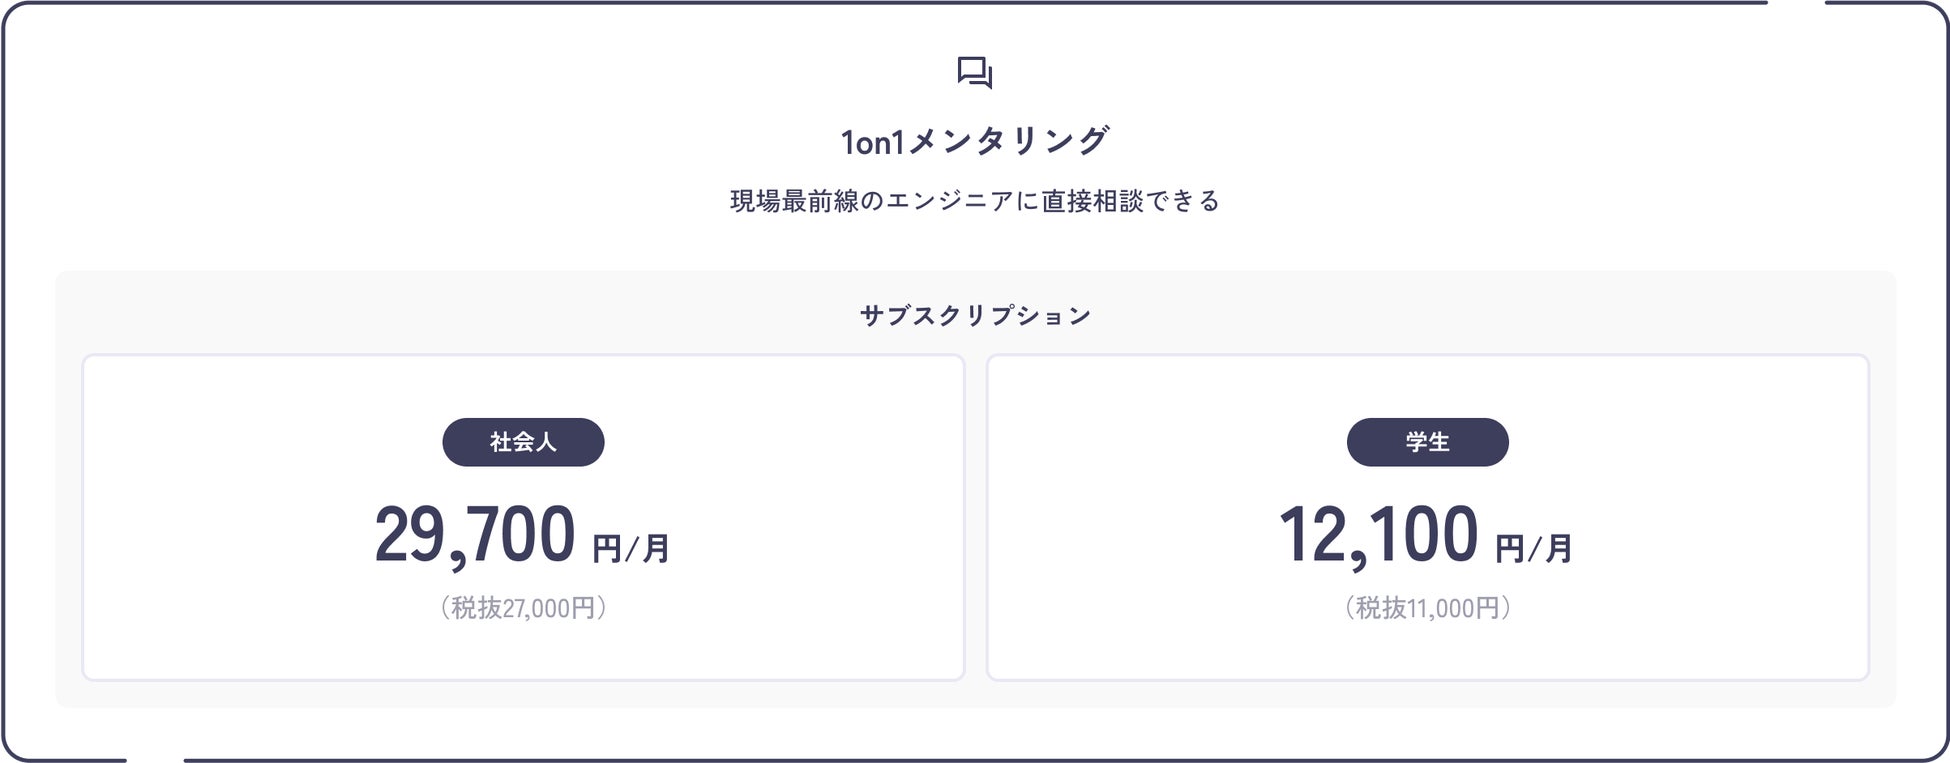Screen dimensions: 1950x763
Task: Click the gray panel left of サブスクリプション
Action: (450, 314)
